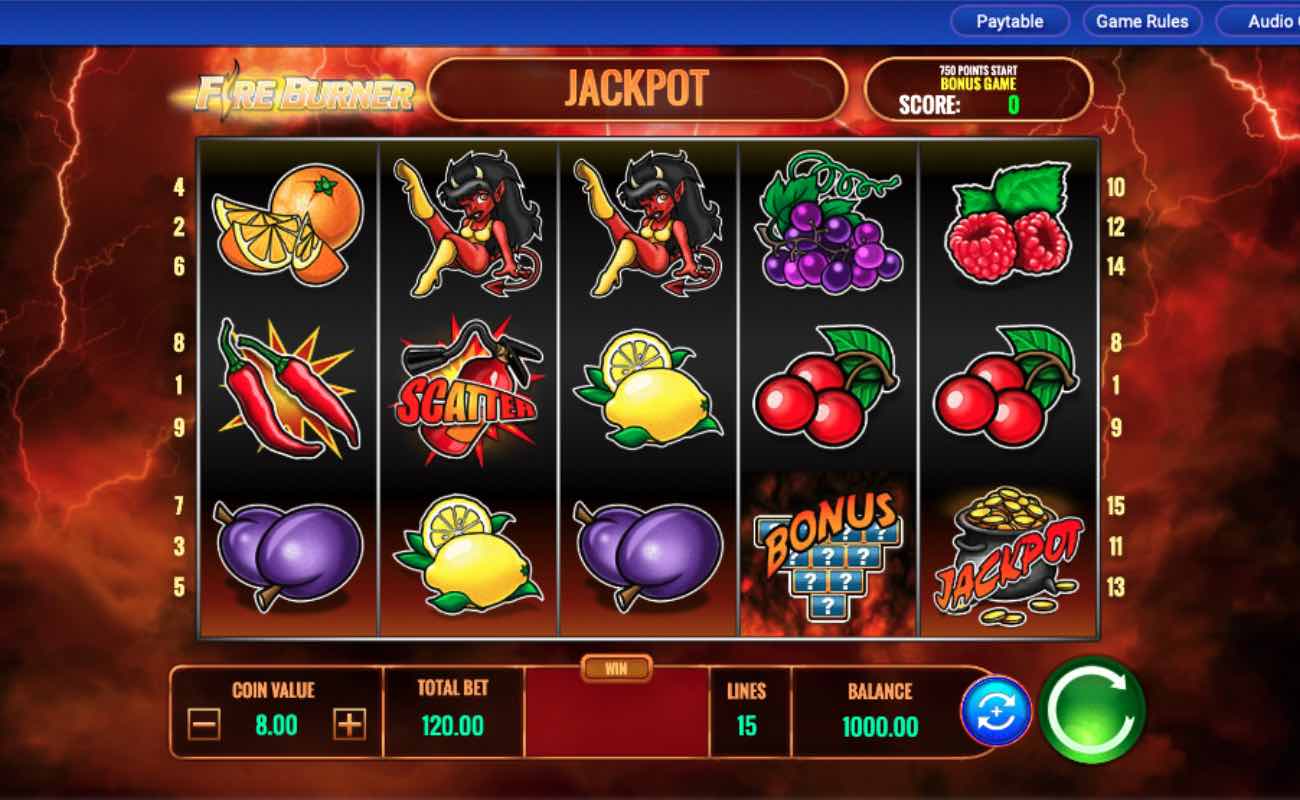This screenshot has width=1300, height=800.
Task: Click the Jackpot banner at top
Action: click(637, 89)
